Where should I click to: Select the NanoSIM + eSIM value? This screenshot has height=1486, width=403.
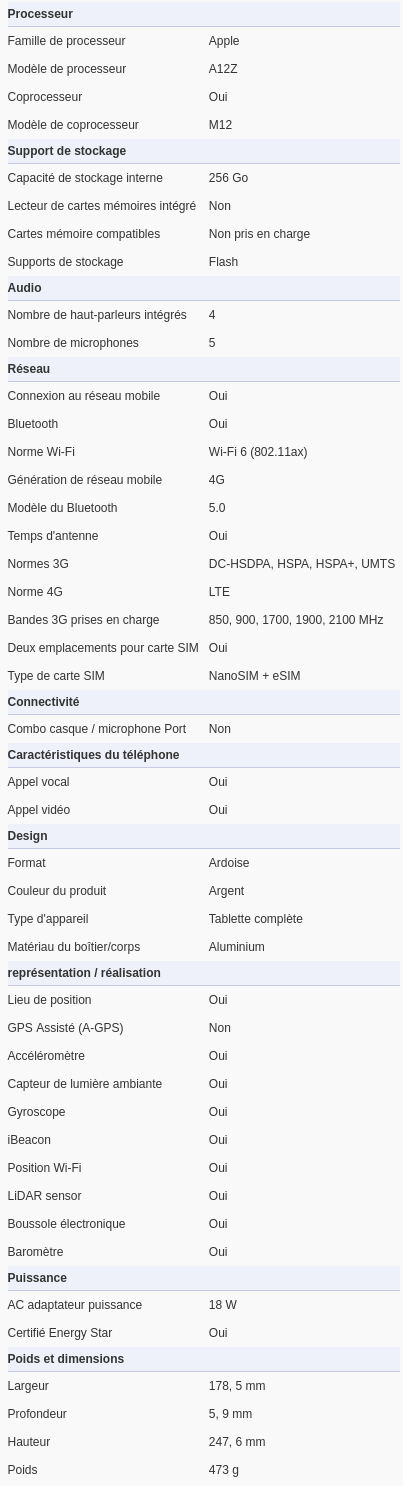point(254,676)
